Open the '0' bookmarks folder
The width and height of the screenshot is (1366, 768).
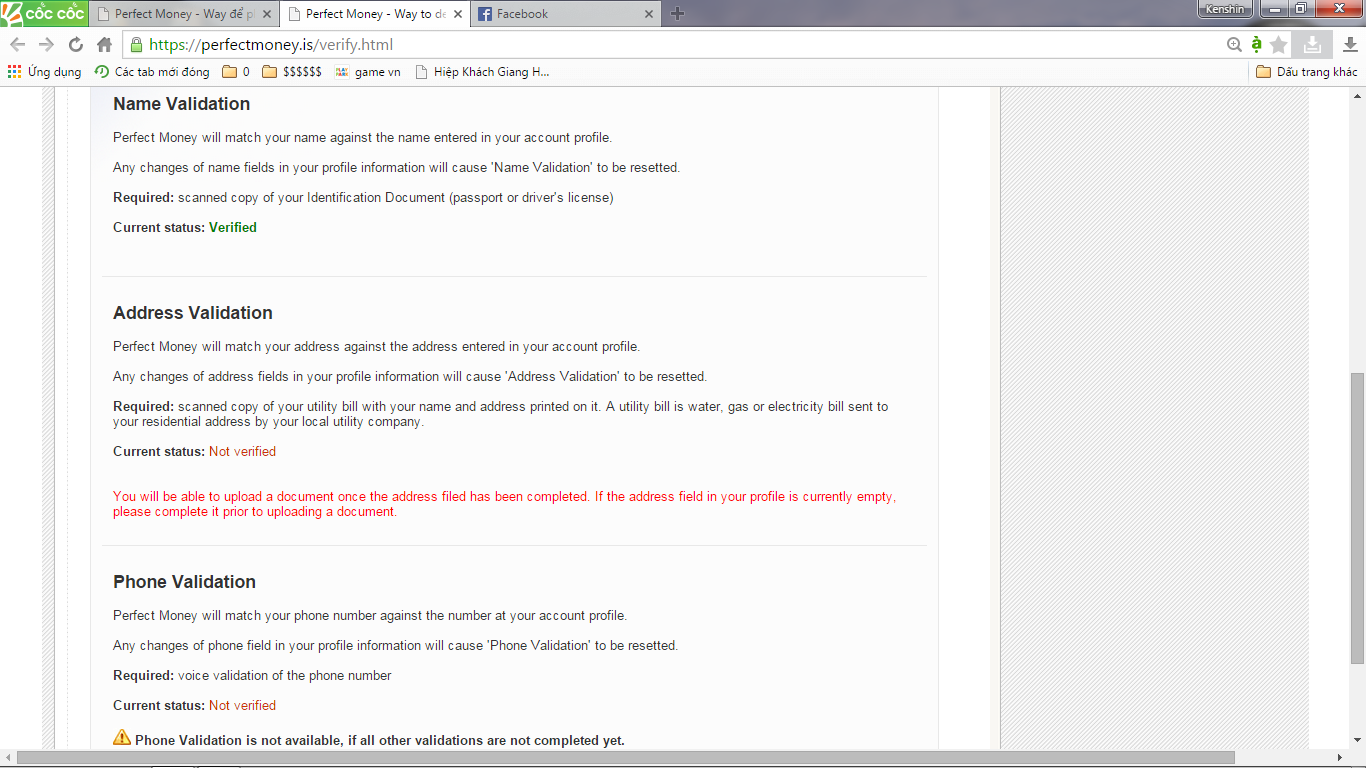[x=236, y=72]
